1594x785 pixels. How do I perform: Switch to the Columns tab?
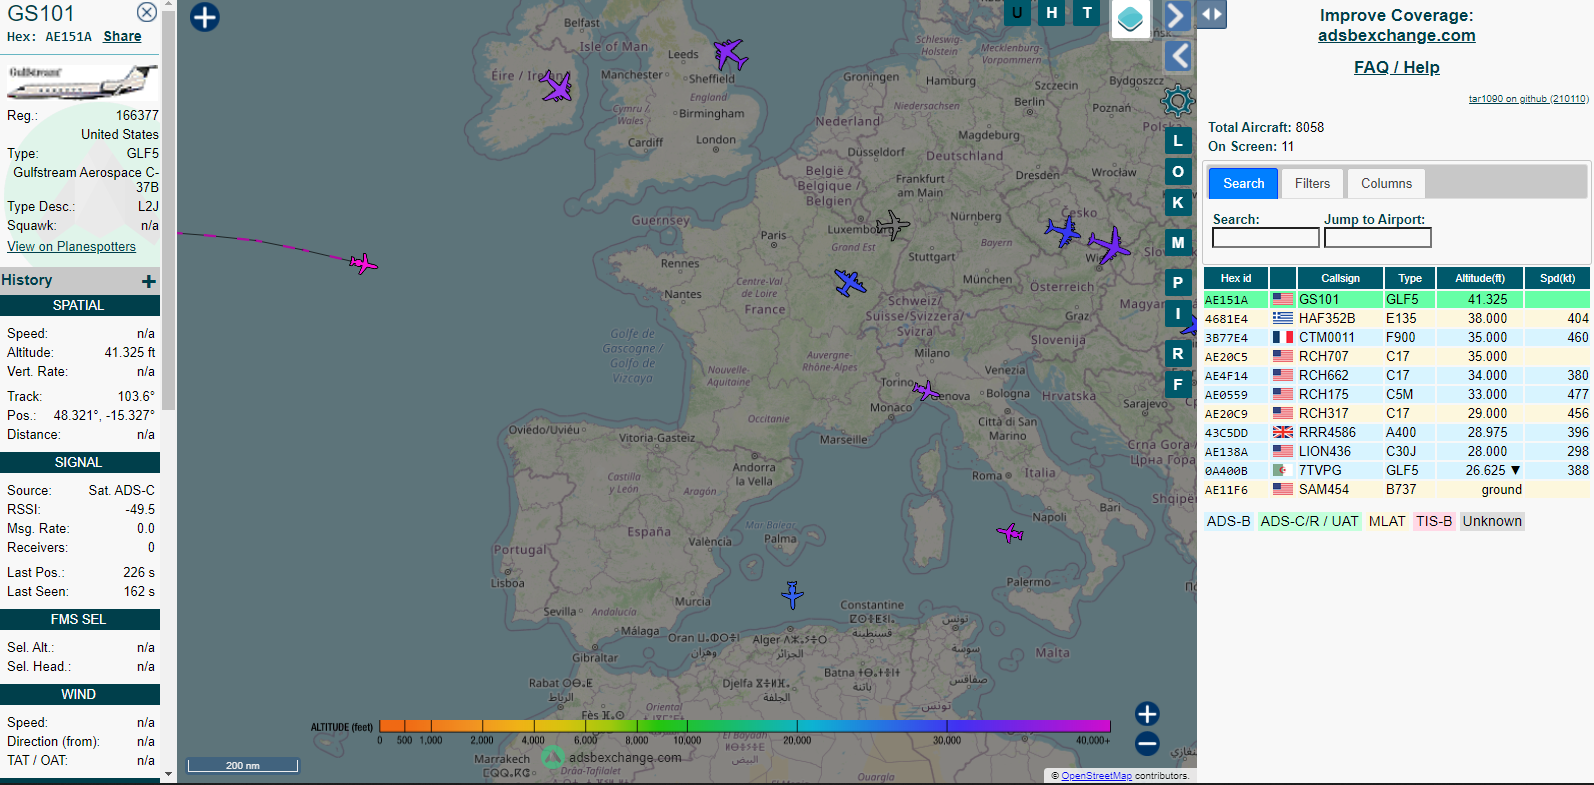point(1386,183)
